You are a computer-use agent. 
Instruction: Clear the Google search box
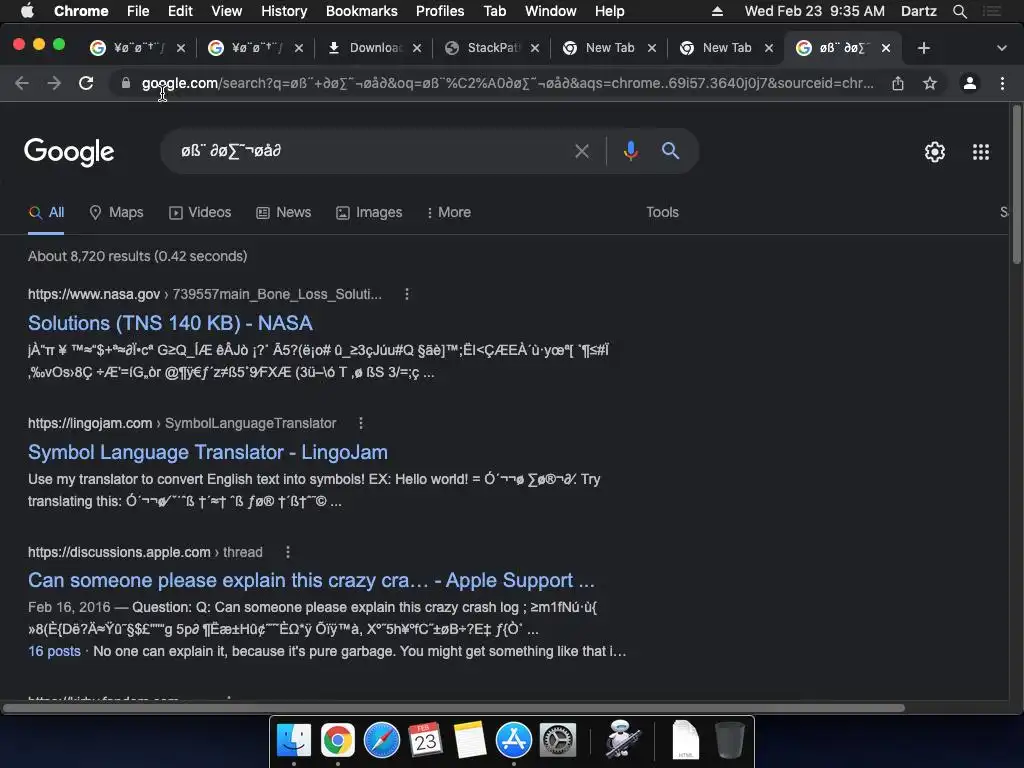(x=582, y=152)
